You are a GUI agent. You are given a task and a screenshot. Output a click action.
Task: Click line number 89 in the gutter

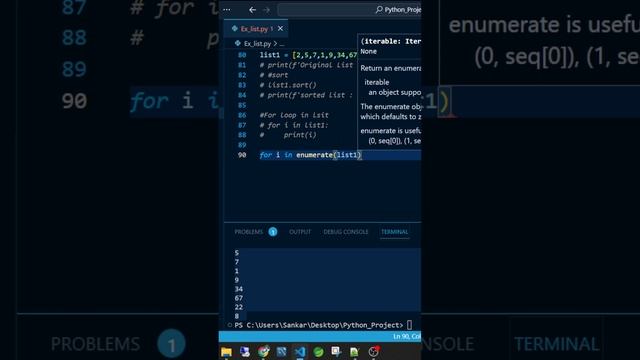point(242,145)
